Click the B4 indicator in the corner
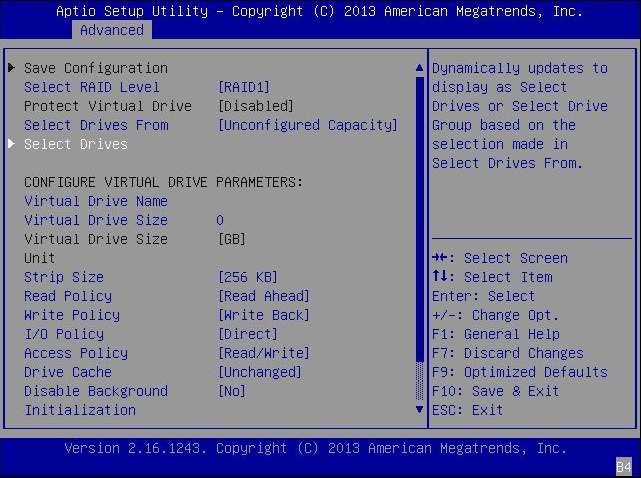Screen dimensions: 641x478 pyautogui.click(x=624, y=467)
